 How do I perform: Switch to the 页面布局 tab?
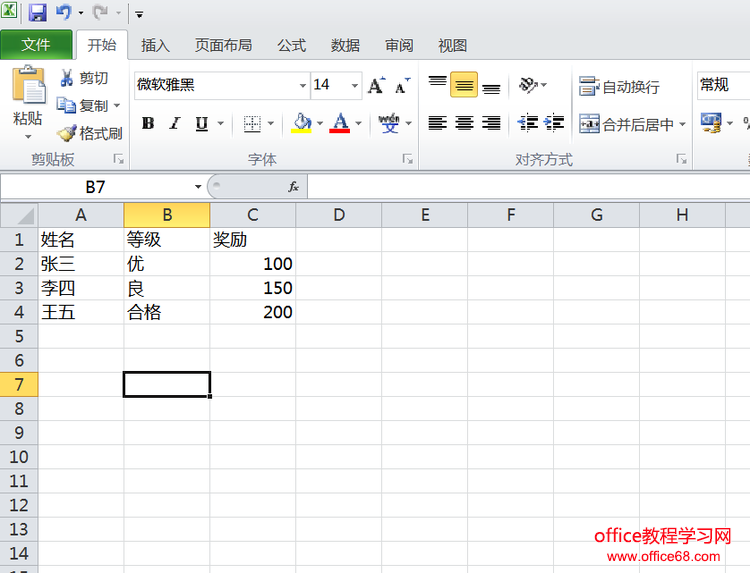pyautogui.click(x=223, y=45)
